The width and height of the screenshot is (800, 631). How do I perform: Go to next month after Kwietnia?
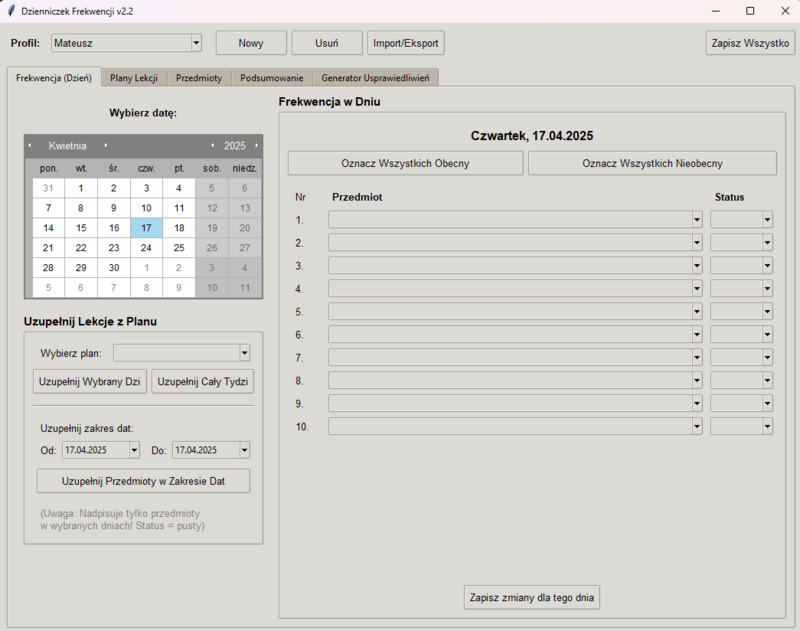click(106, 146)
